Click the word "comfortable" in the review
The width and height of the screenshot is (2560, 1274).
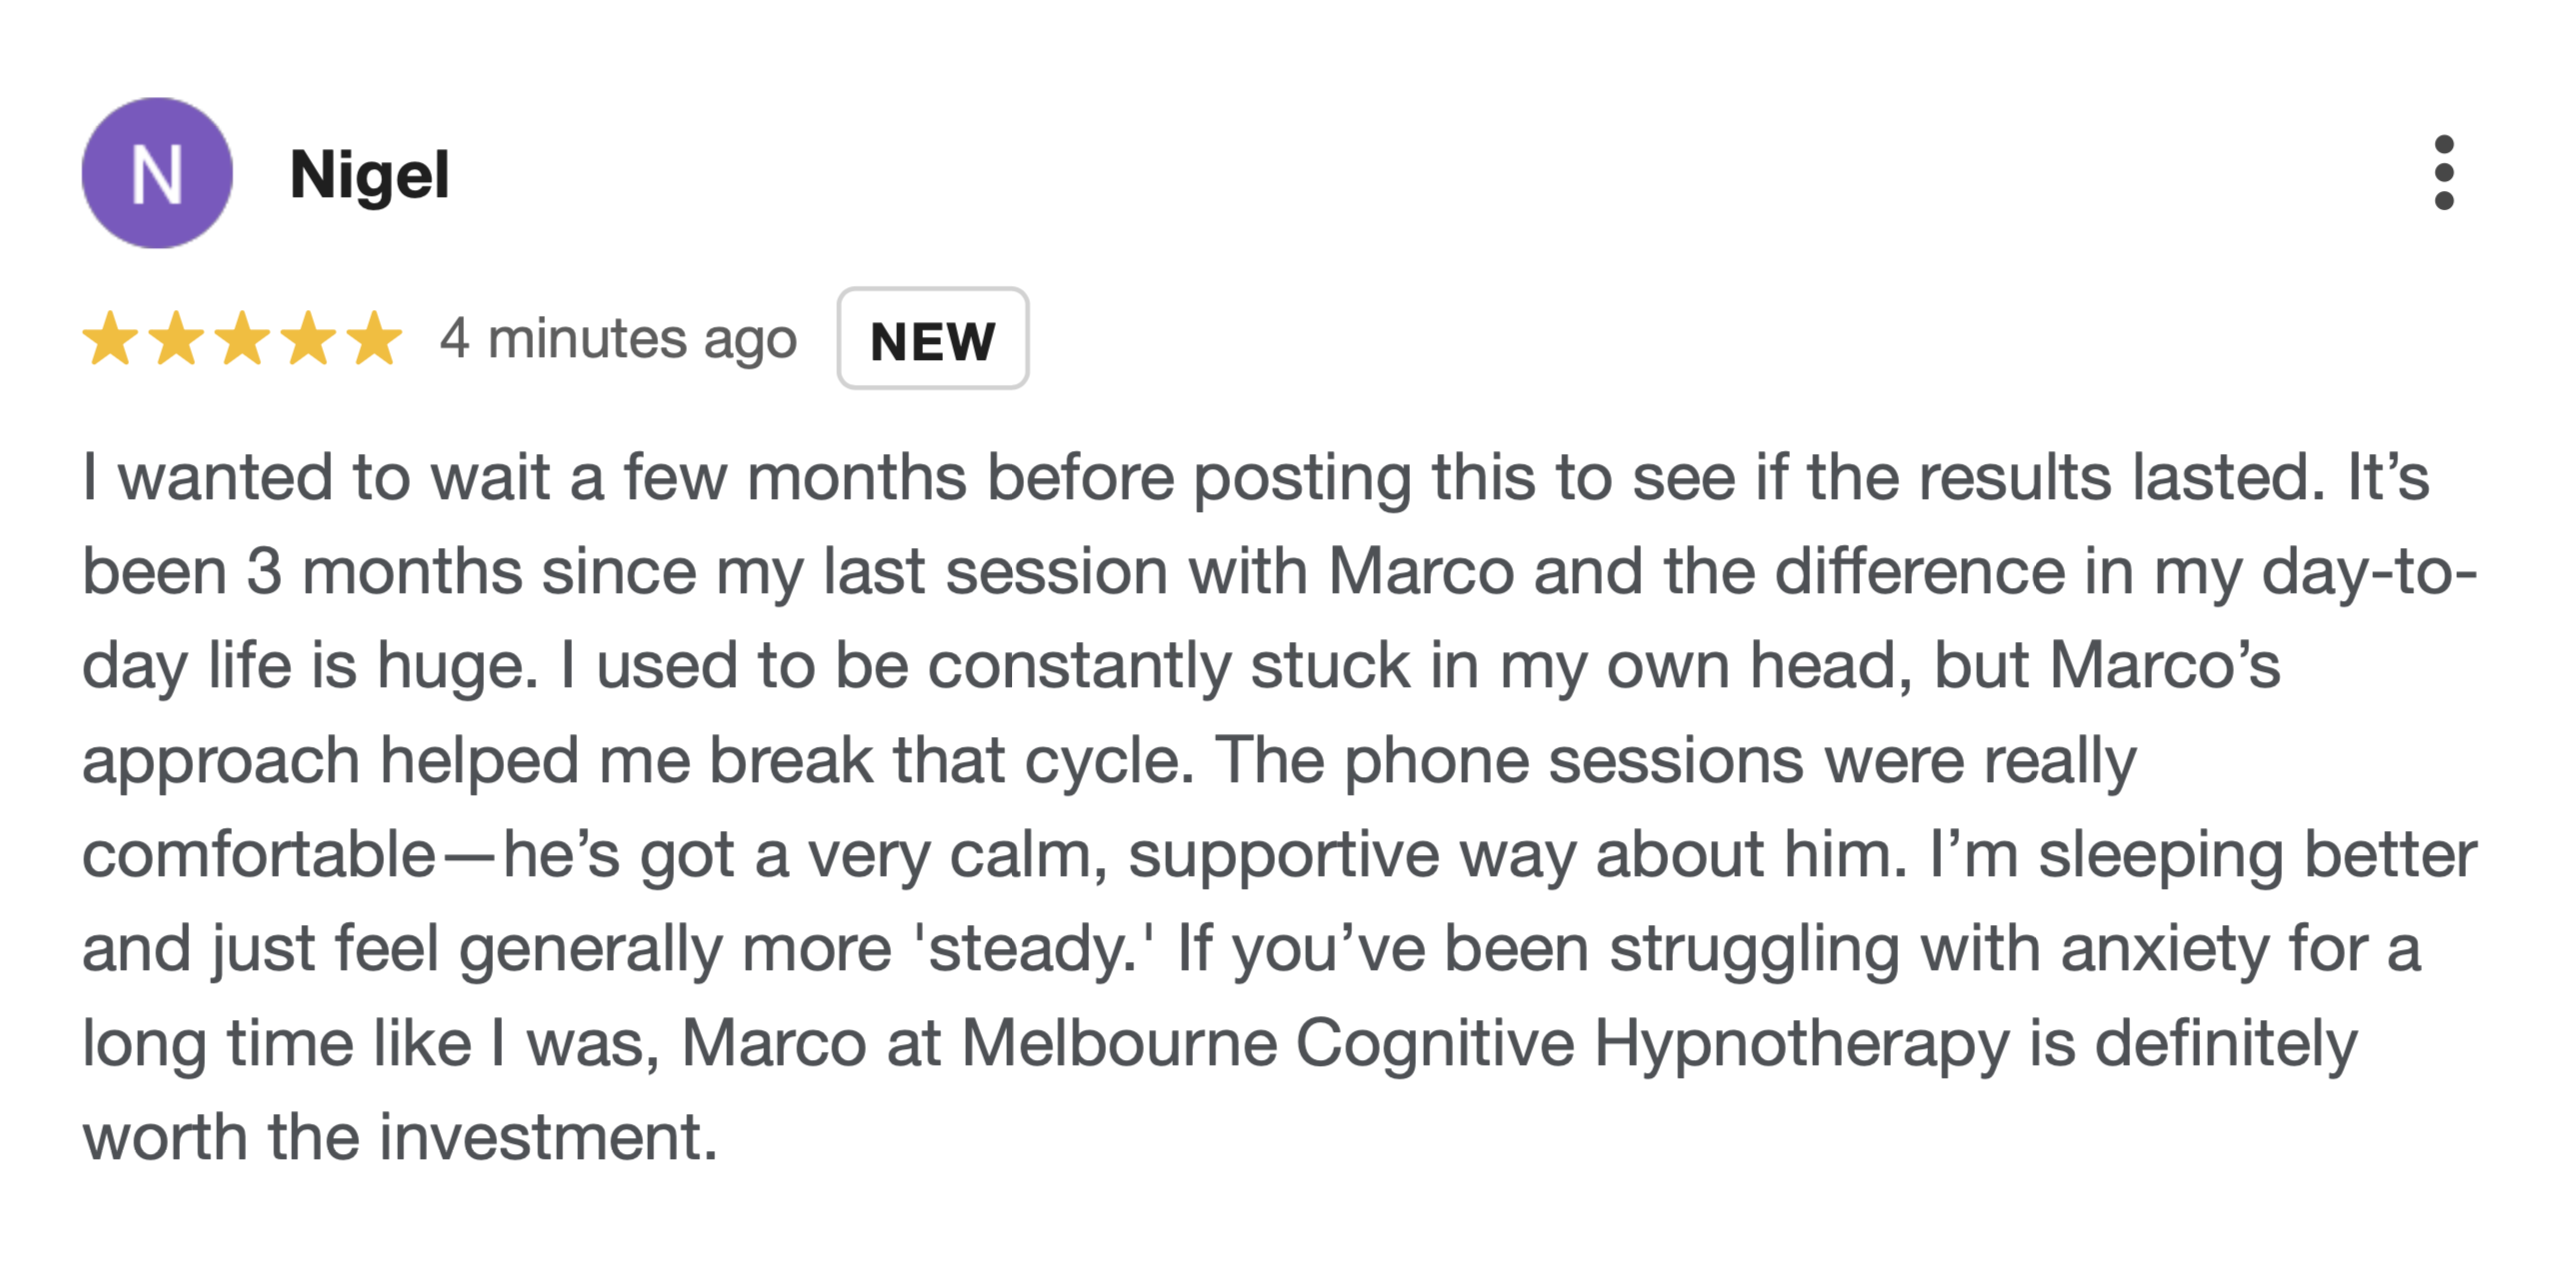tap(258, 855)
